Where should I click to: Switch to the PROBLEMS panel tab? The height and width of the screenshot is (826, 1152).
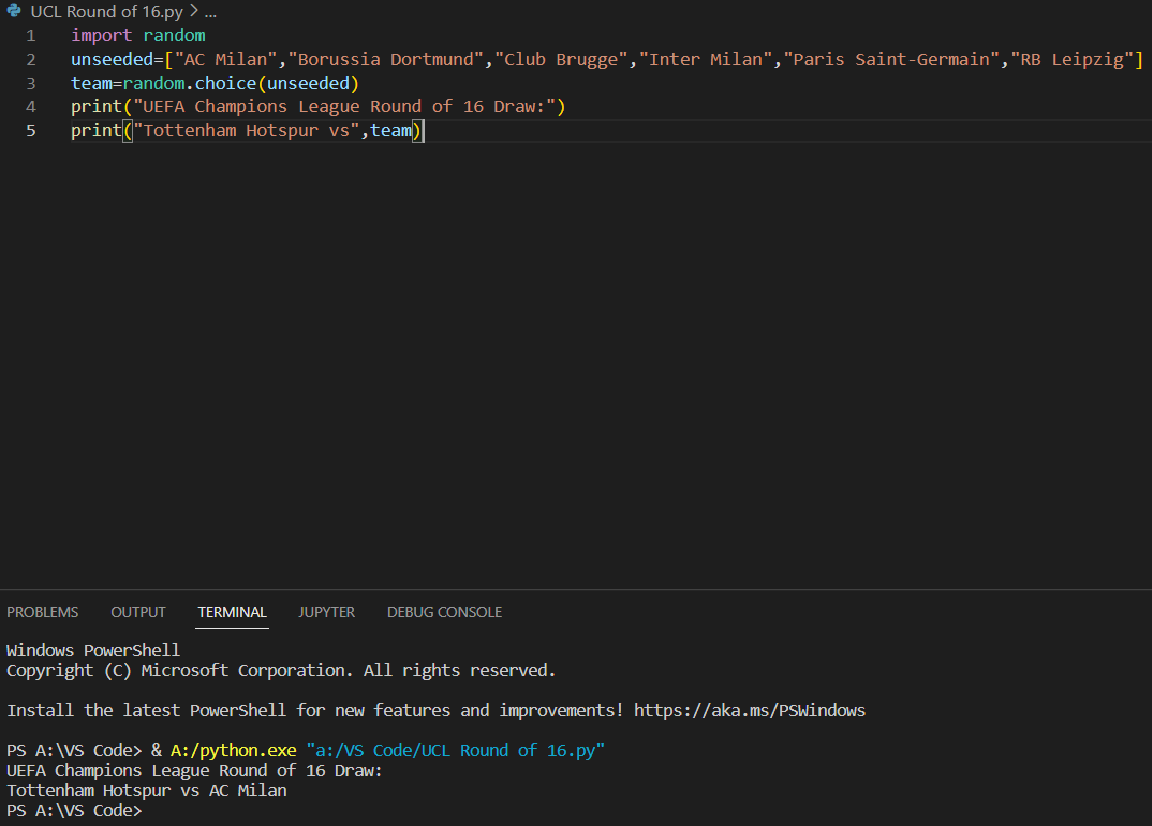point(43,612)
